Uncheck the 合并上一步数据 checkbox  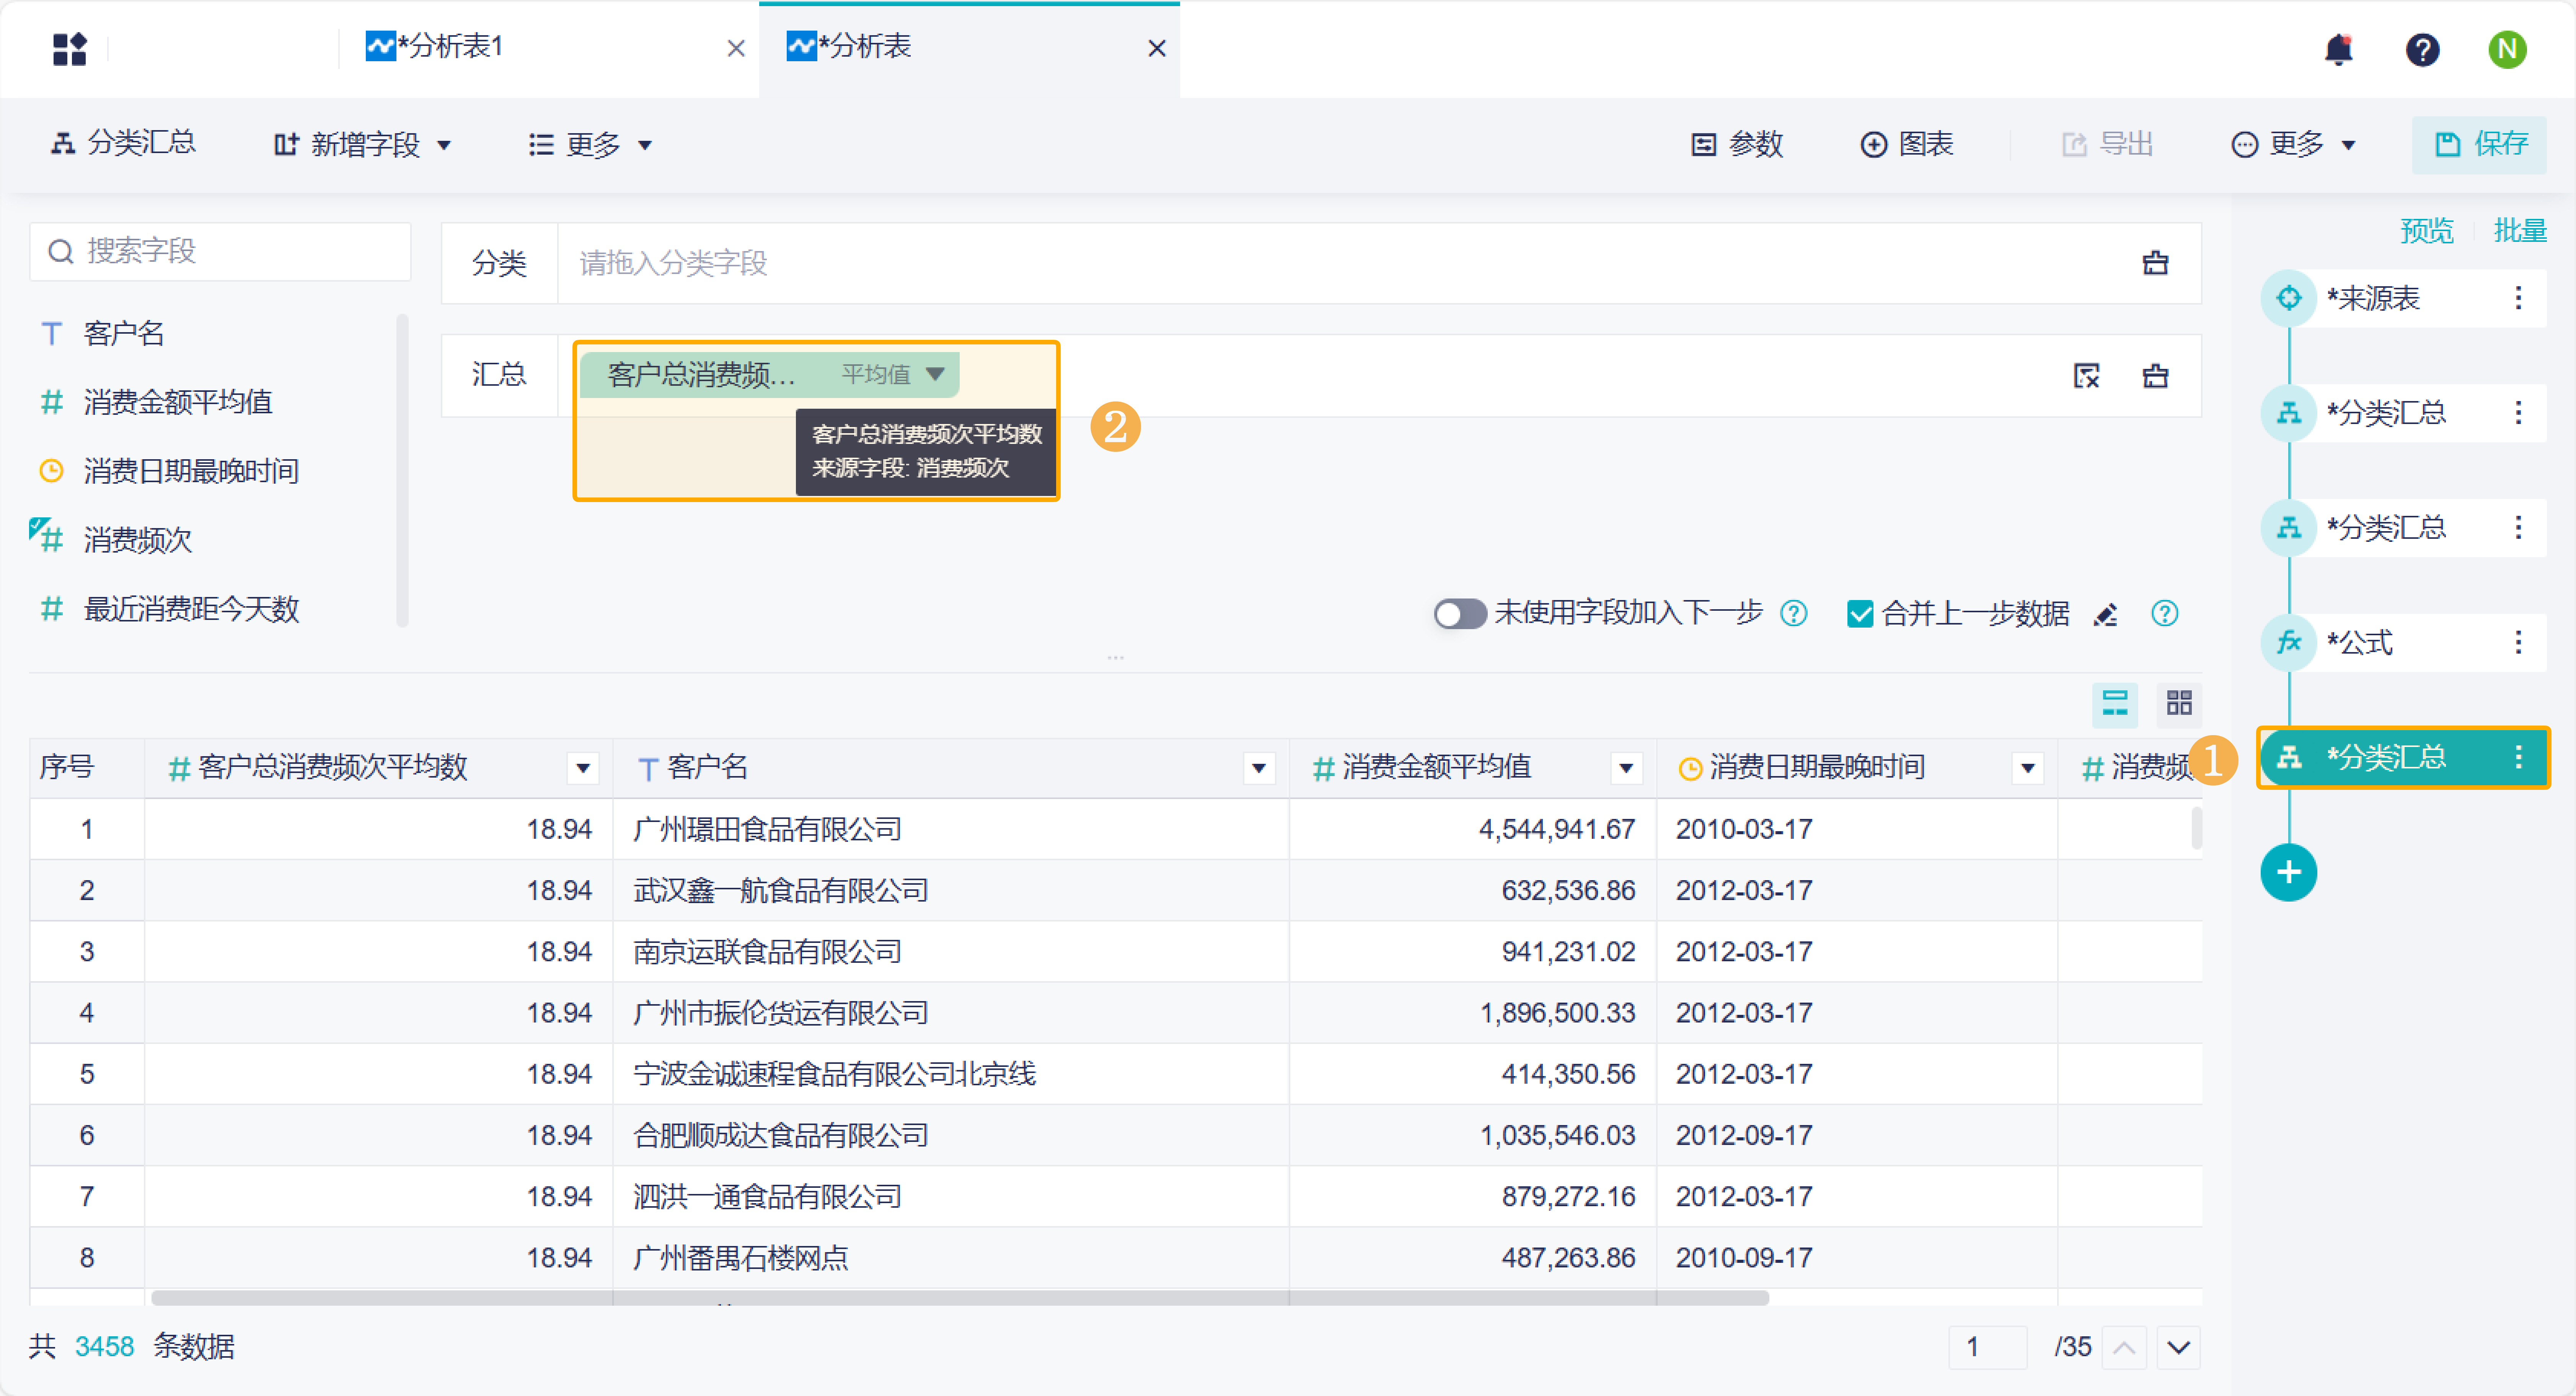(x=1859, y=614)
